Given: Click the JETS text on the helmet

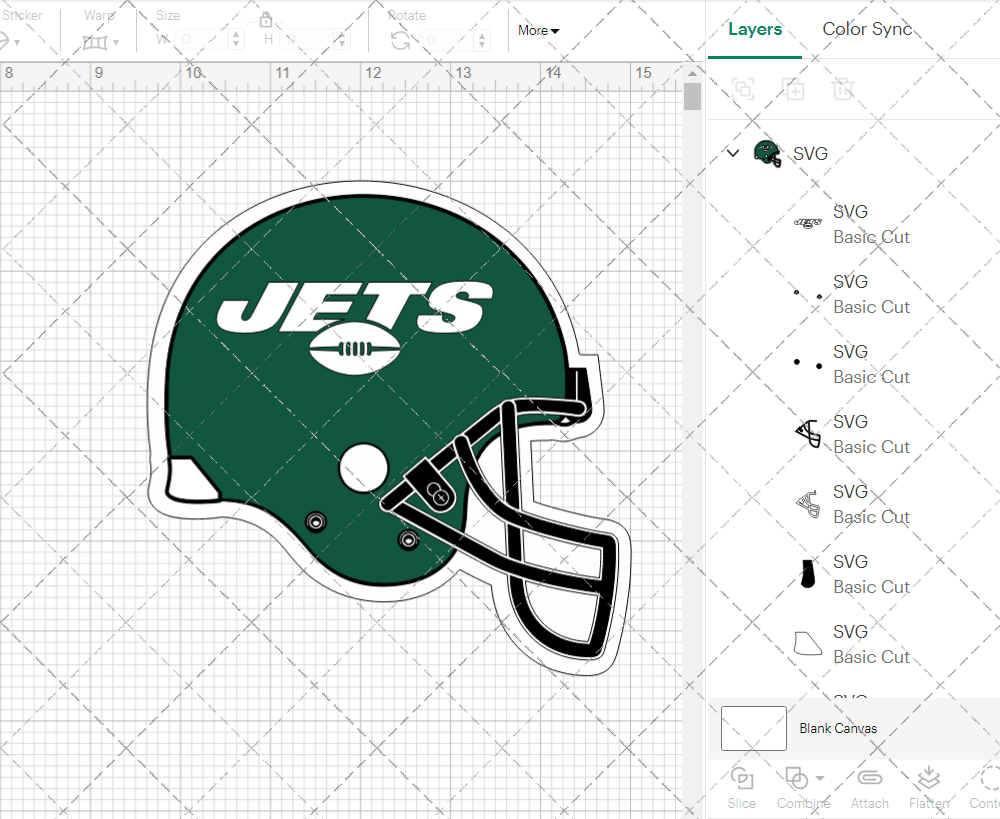Looking at the screenshot, I should 355,307.
